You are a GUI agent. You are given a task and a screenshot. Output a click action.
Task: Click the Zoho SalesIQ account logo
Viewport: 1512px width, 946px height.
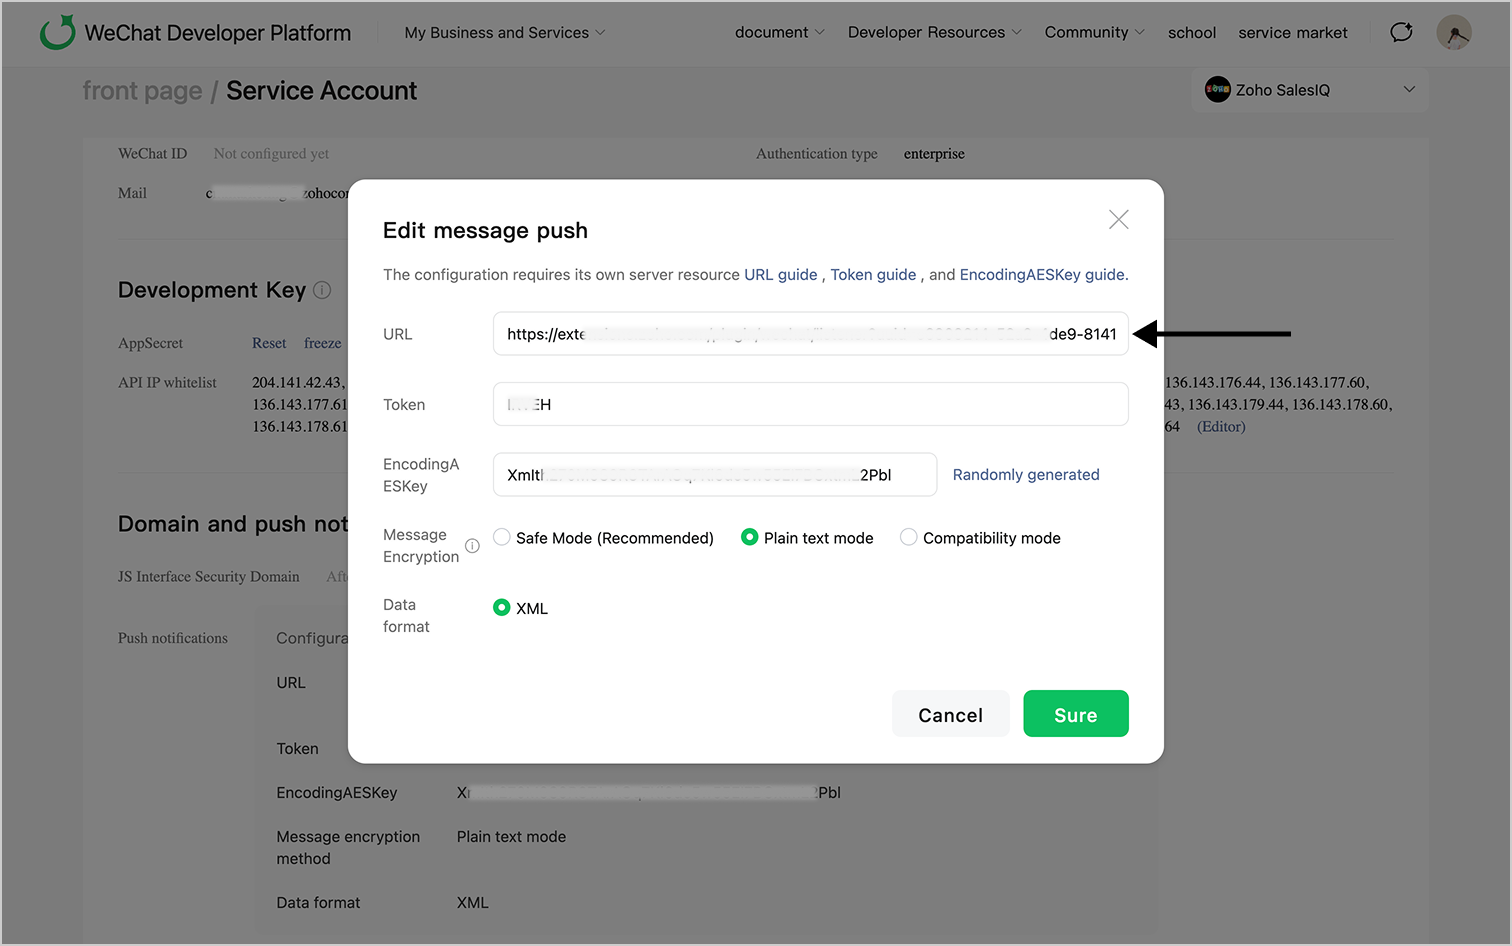[1217, 90]
